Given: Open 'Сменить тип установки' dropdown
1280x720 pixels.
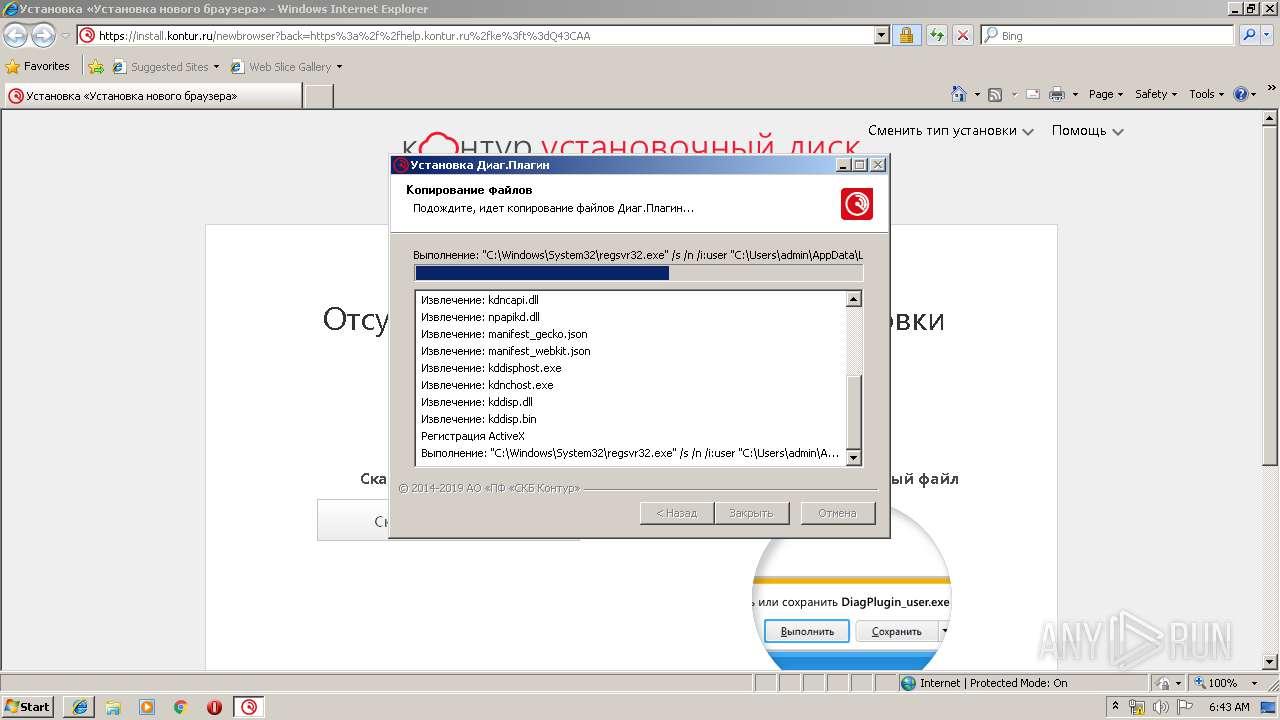Looking at the screenshot, I should coord(951,131).
